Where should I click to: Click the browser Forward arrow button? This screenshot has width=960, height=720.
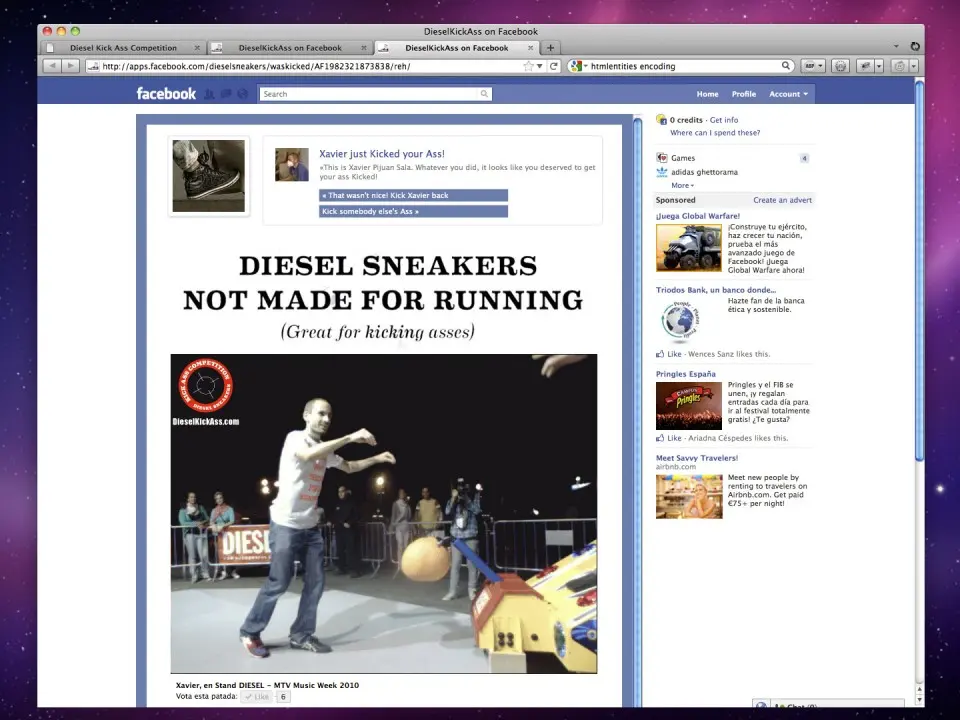tap(71, 66)
